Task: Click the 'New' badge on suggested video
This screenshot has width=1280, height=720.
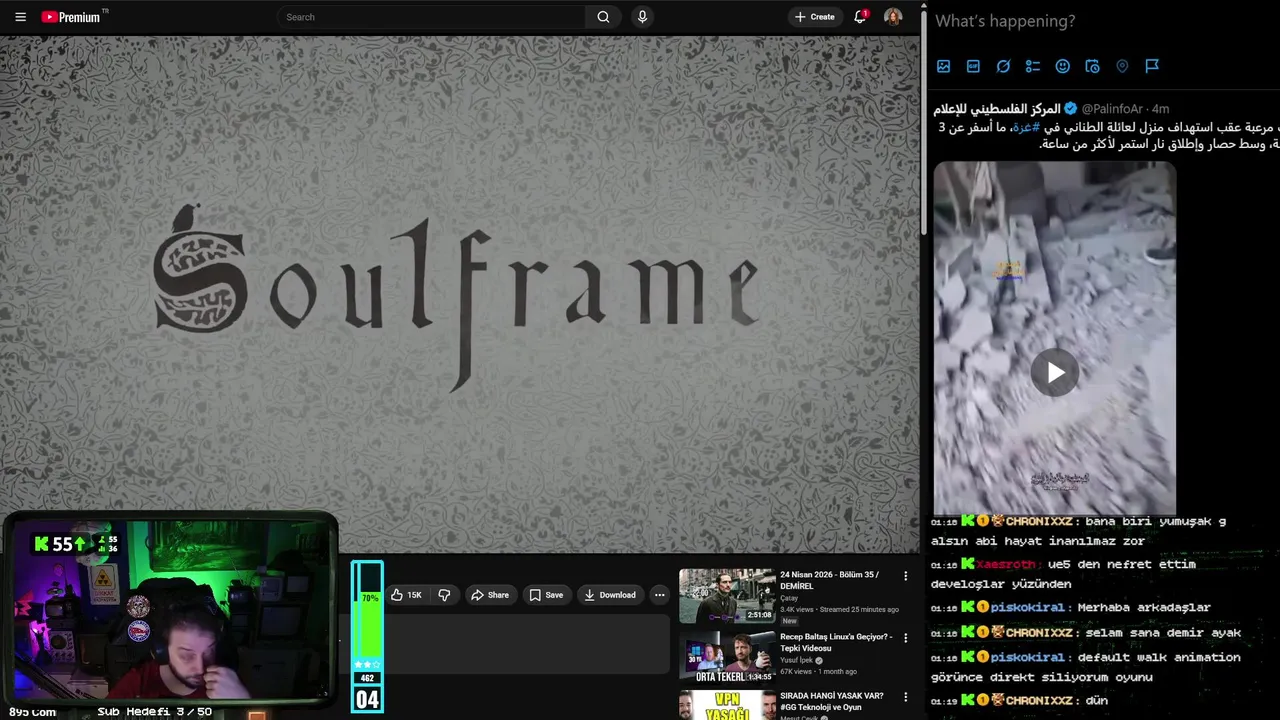Action: [789, 621]
